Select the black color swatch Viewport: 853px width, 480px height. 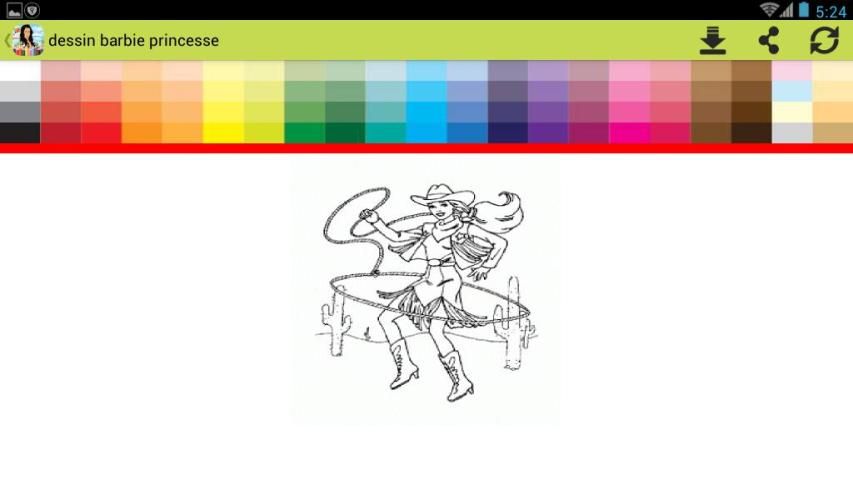tap(20, 132)
